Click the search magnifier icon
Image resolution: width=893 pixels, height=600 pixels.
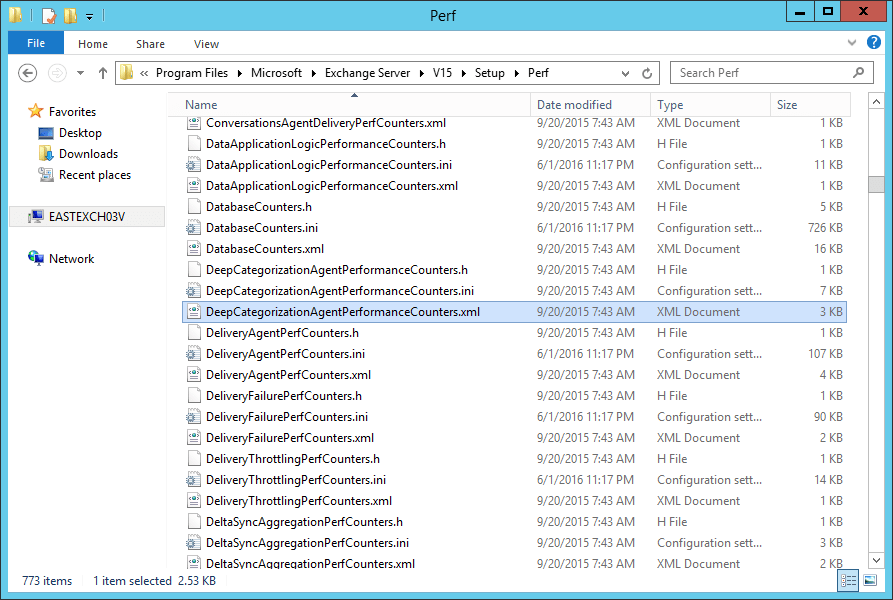coord(859,72)
